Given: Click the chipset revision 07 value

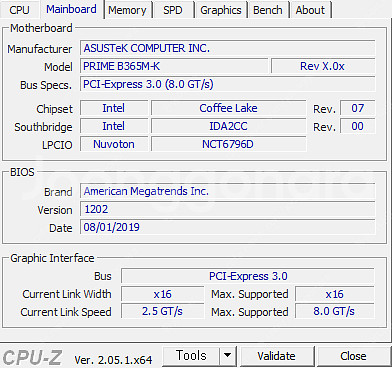Looking at the screenshot, I should coord(357,108).
